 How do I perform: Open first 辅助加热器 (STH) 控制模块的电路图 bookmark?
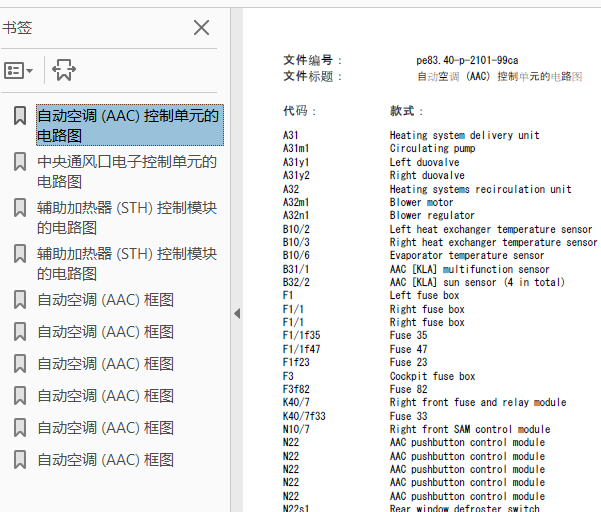tap(127, 217)
